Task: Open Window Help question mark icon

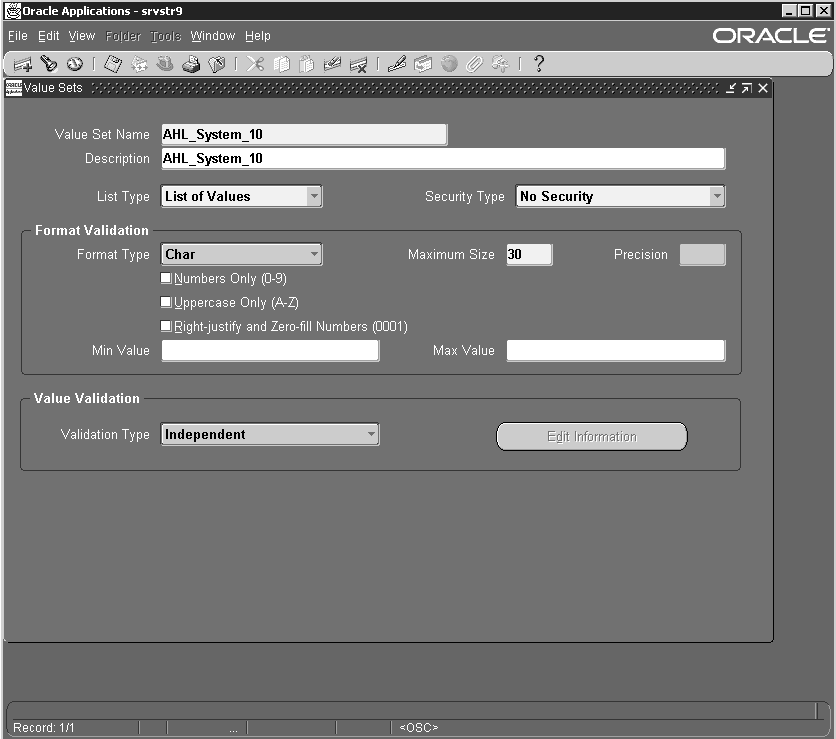Action: coord(539,64)
